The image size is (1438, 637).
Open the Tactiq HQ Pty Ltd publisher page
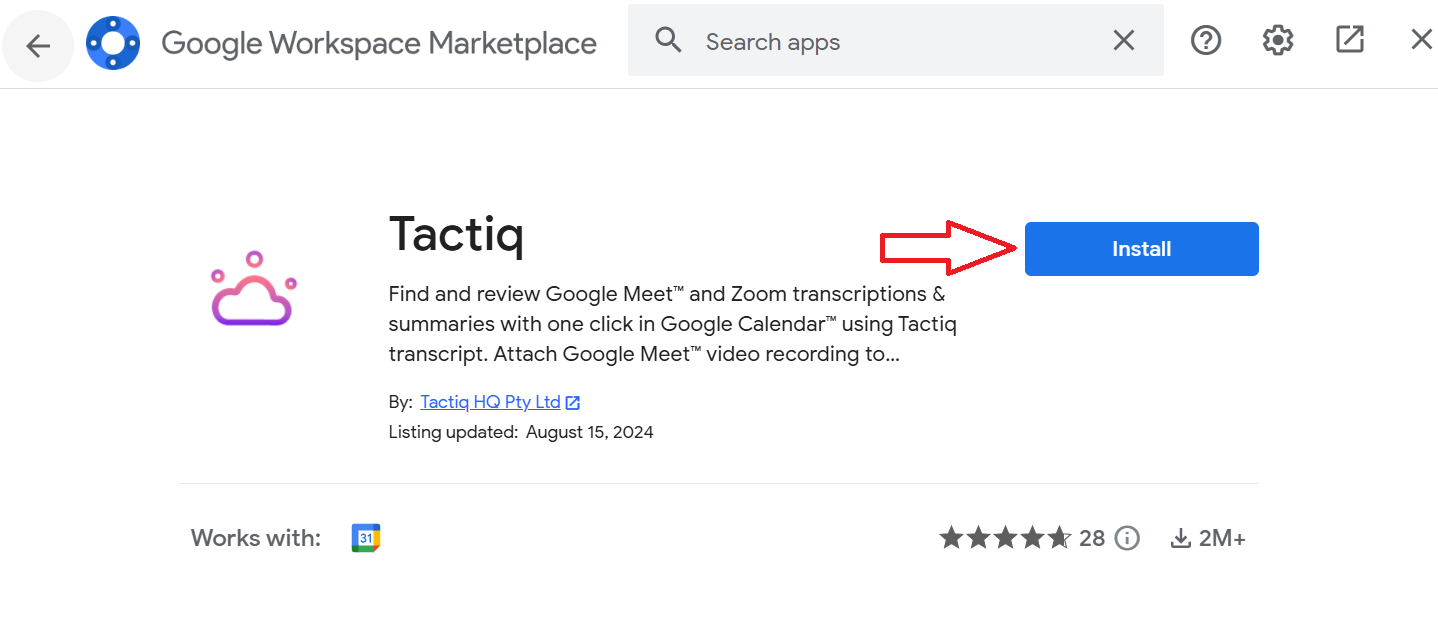pos(491,401)
